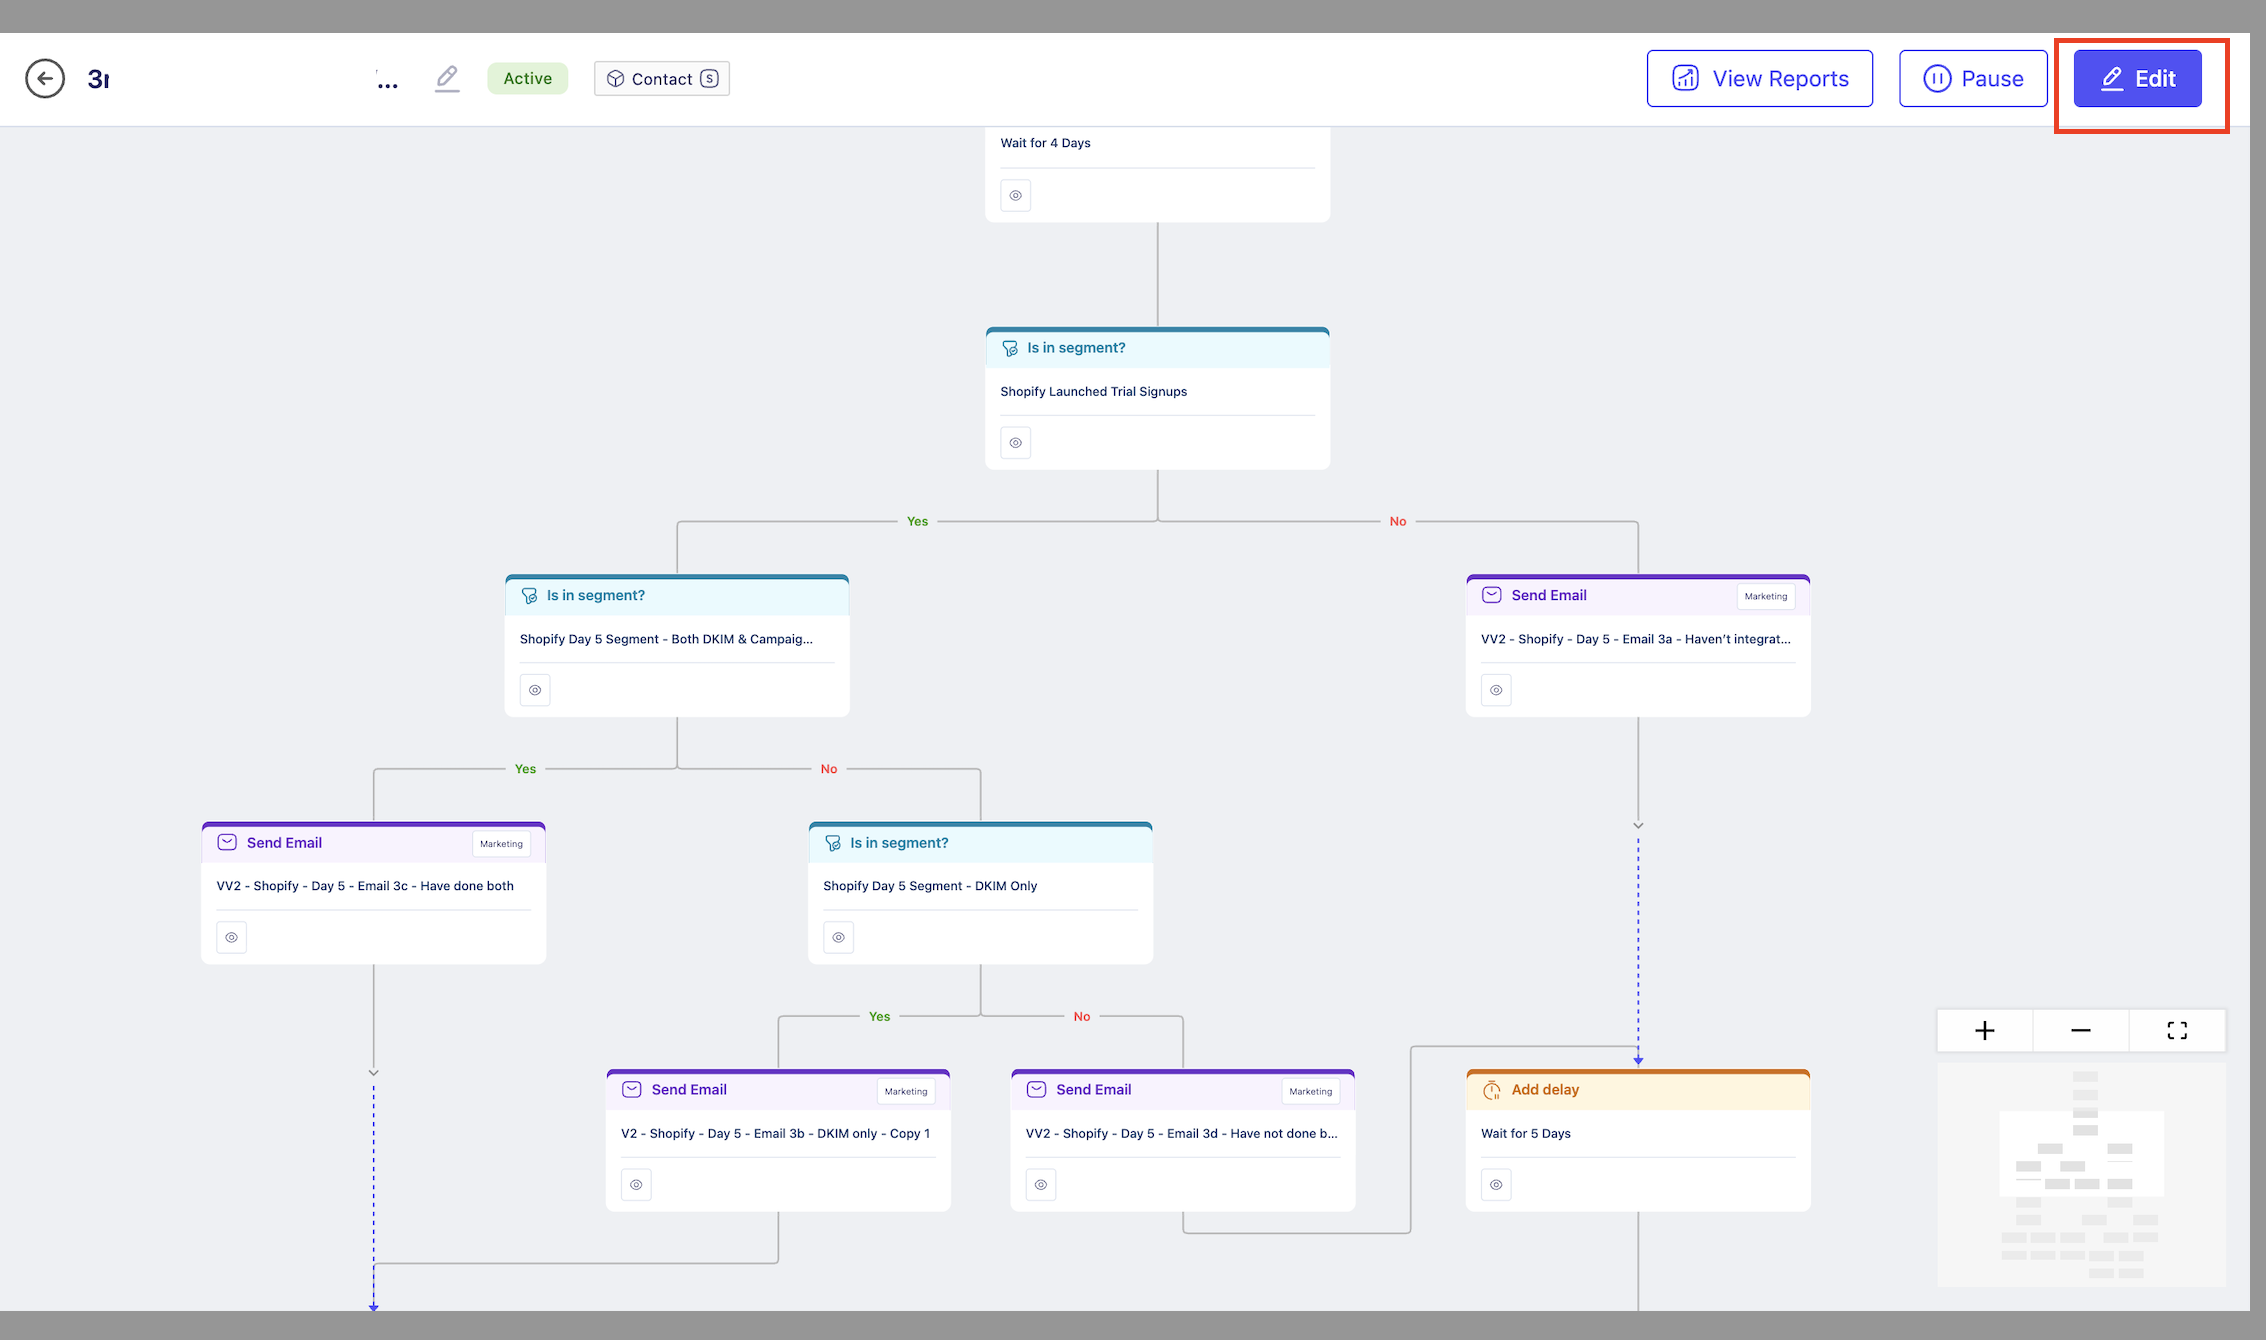Open View Reports
Viewport: 2266px width, 1340px height.
click(1759, 79)
